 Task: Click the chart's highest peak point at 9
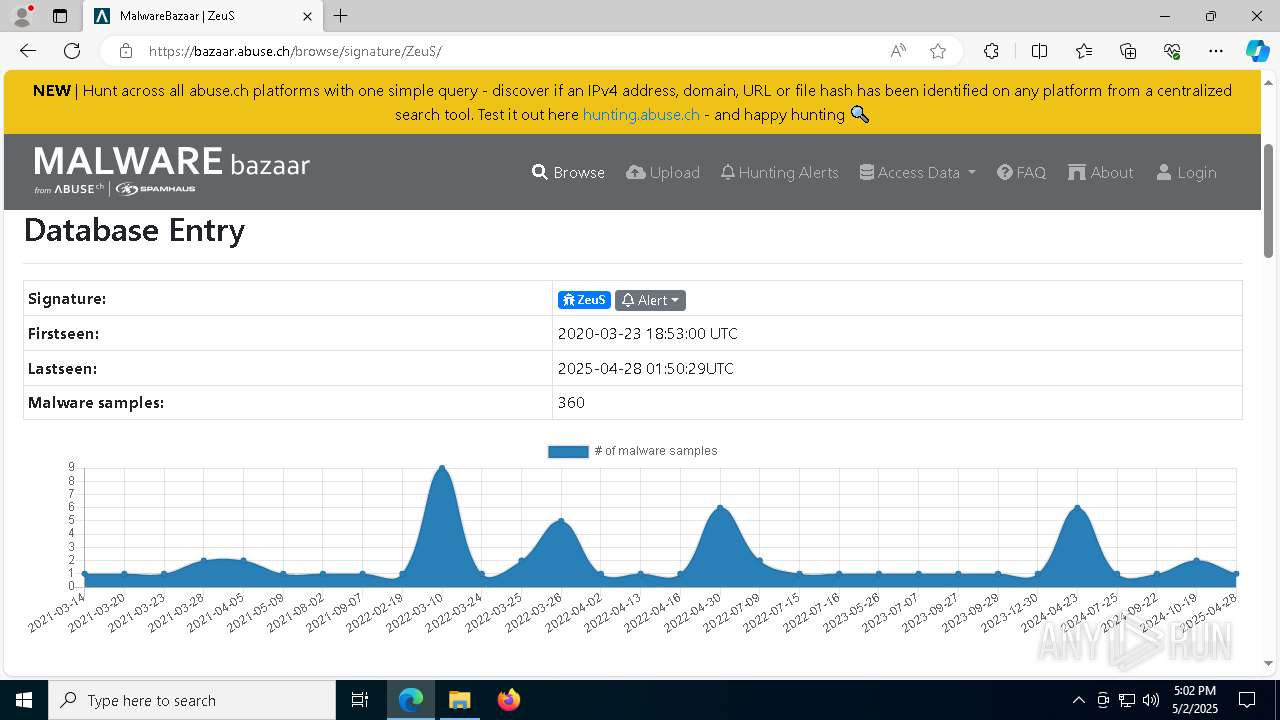[x=442, y=467]
